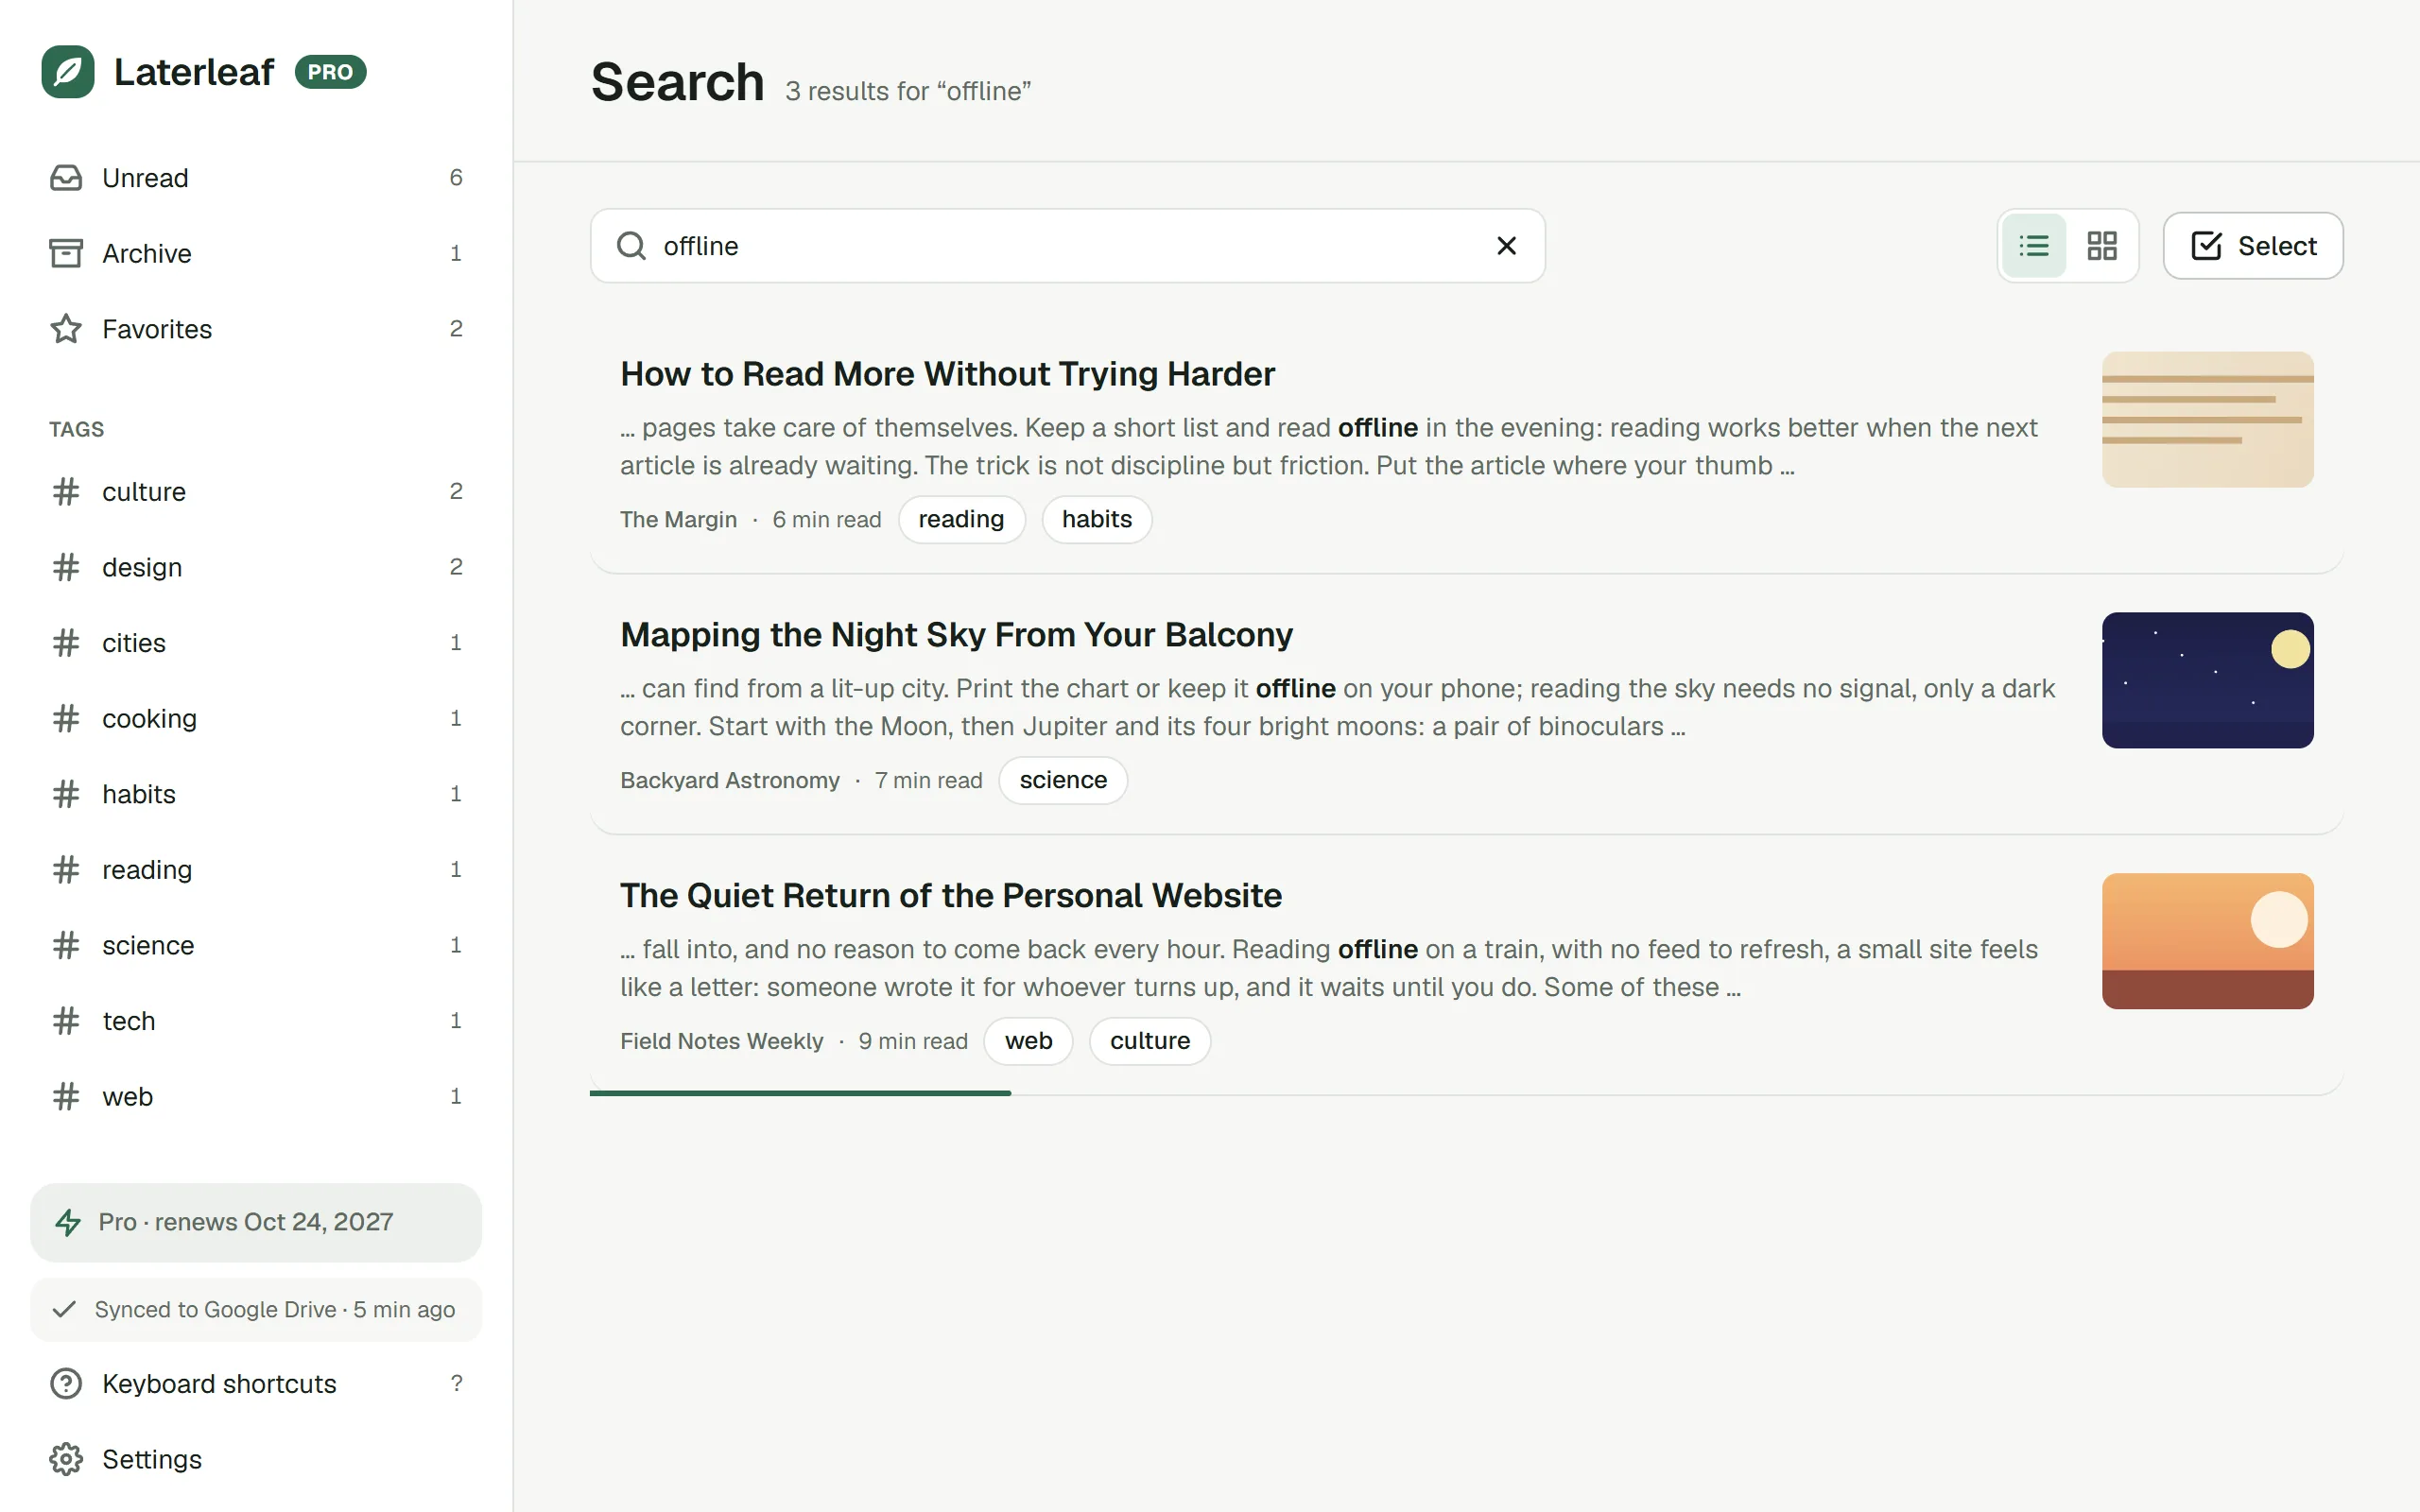
Task: Click the sunset article thumbnail
Action: pos(2207,942)
